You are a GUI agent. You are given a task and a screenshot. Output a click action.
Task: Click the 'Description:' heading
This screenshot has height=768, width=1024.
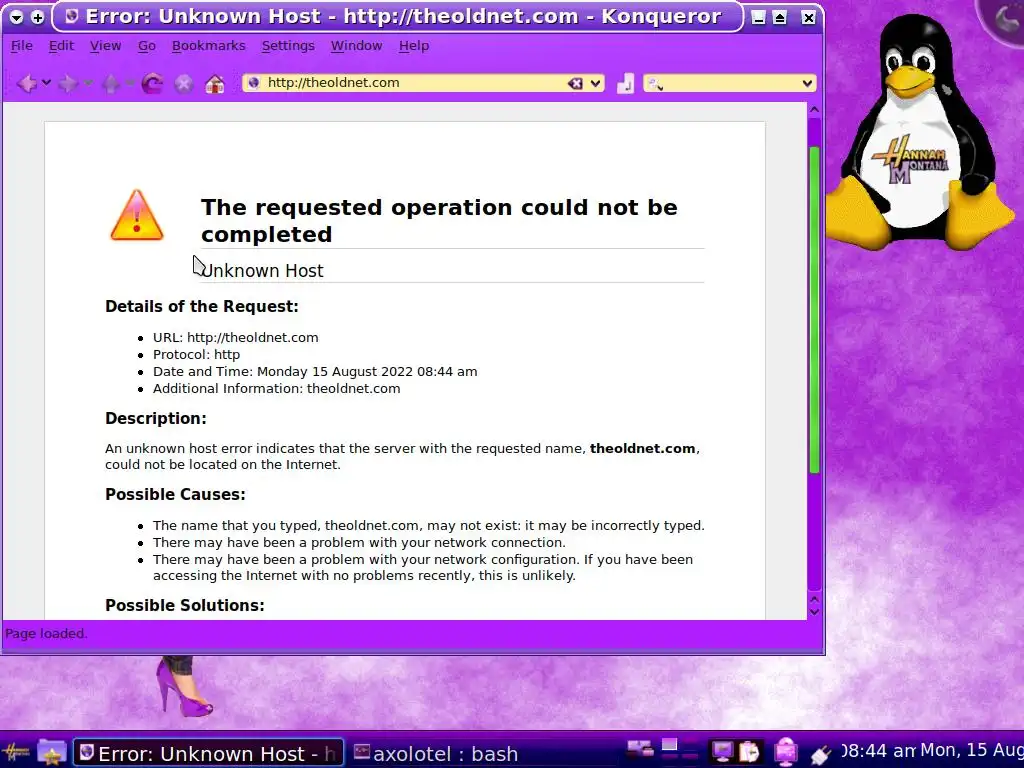155,419
